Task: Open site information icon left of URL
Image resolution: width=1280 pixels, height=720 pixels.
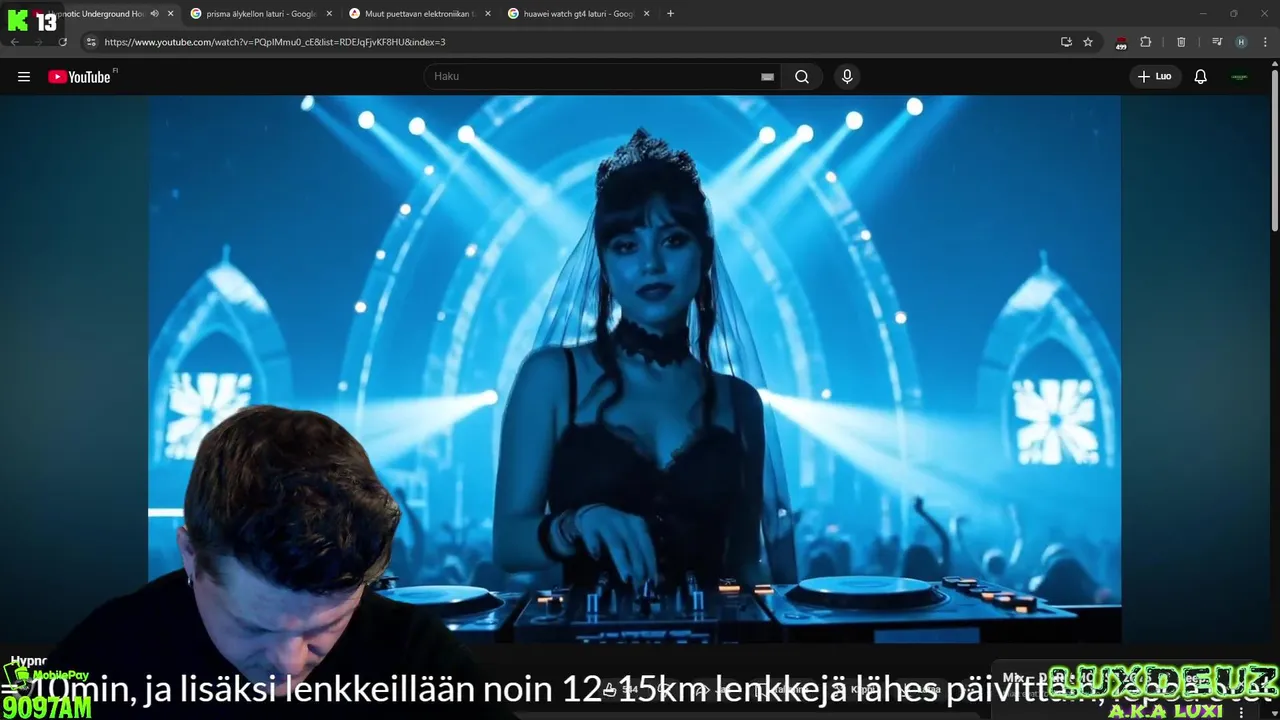Action: point(91,42)
